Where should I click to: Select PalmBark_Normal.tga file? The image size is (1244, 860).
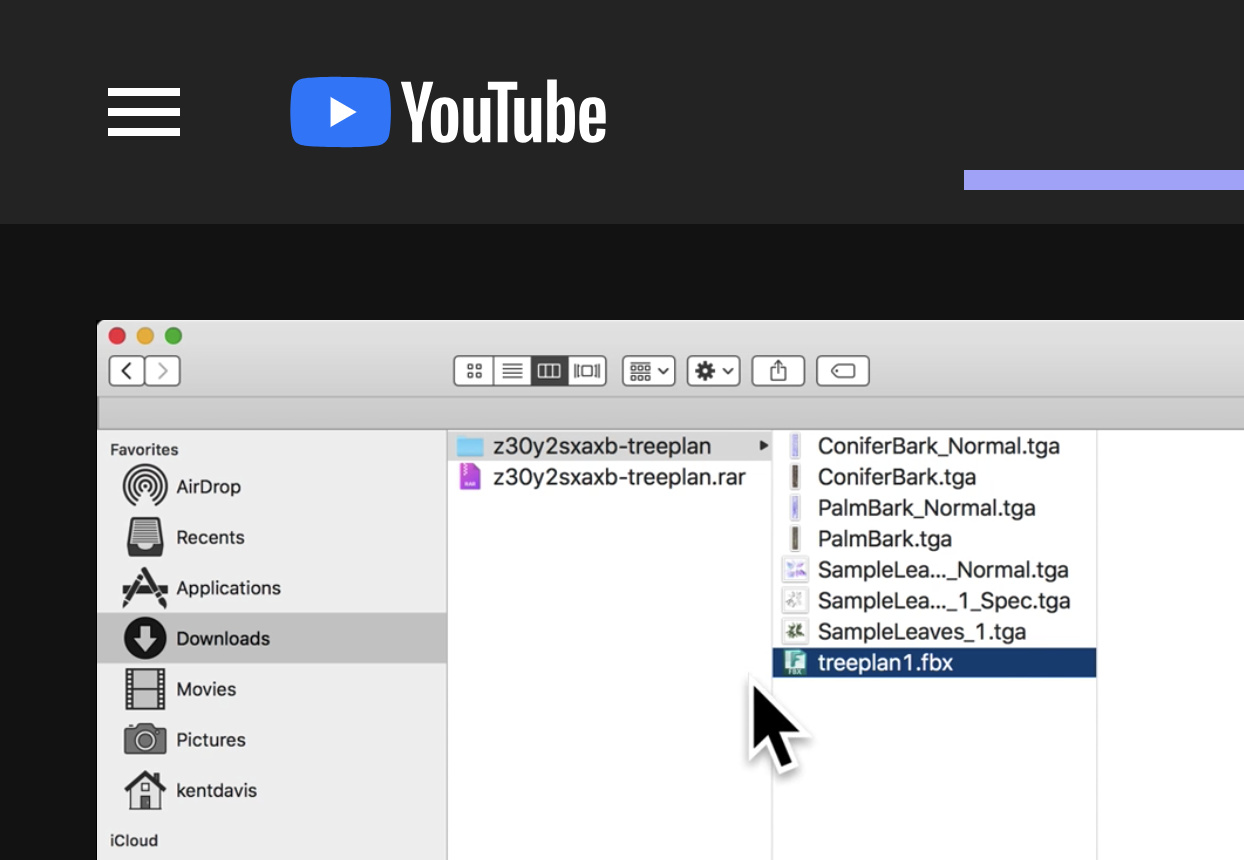tap(935, 508)
